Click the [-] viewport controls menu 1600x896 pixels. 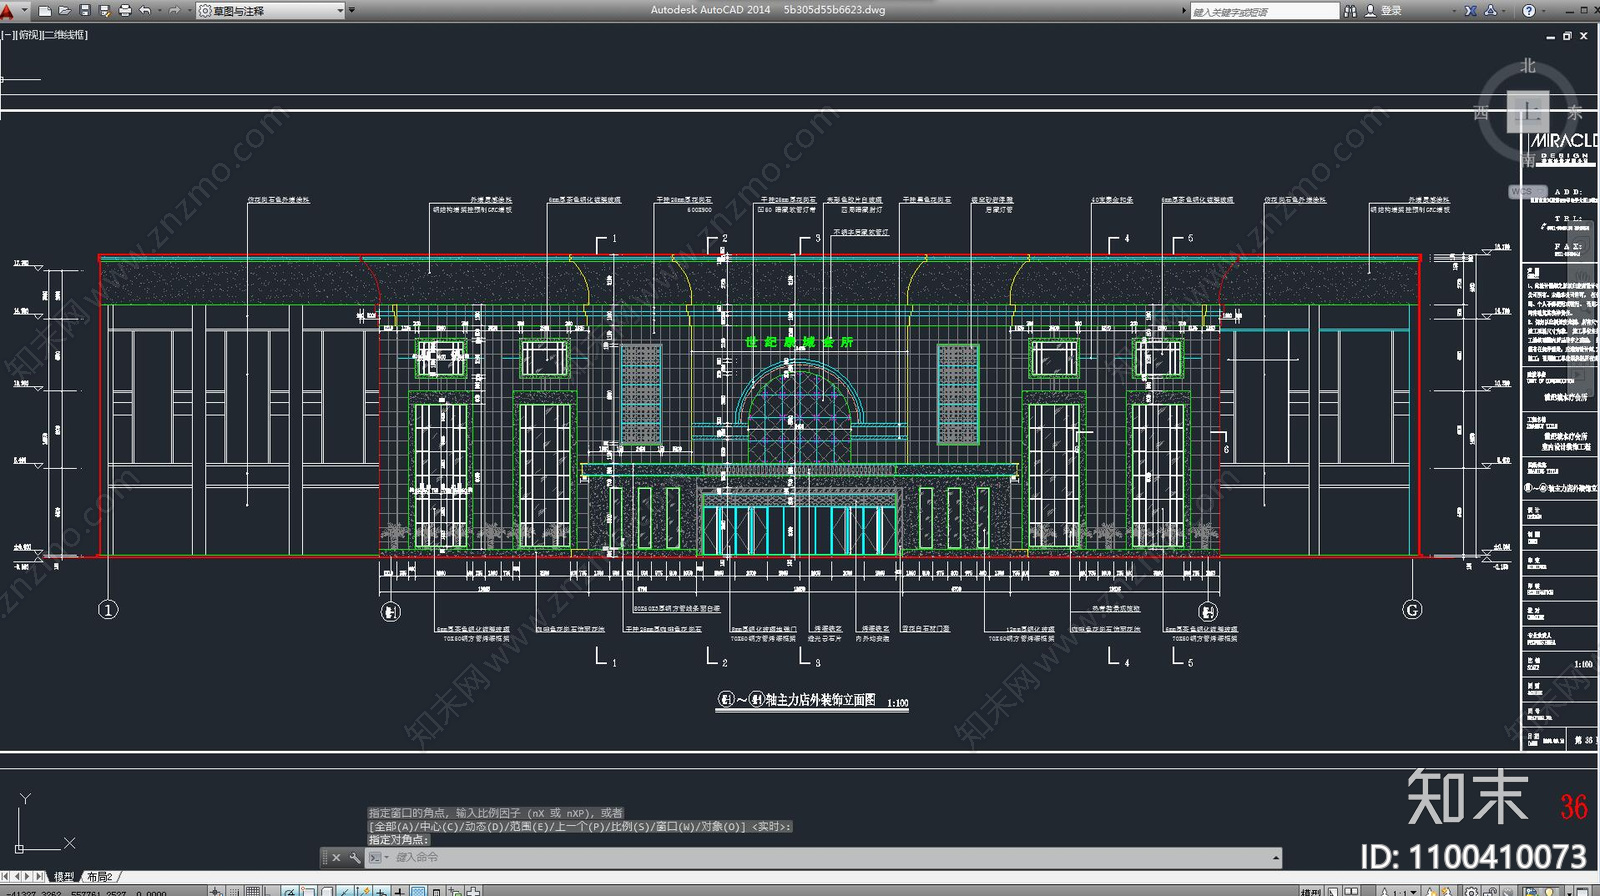coord(7,35)
